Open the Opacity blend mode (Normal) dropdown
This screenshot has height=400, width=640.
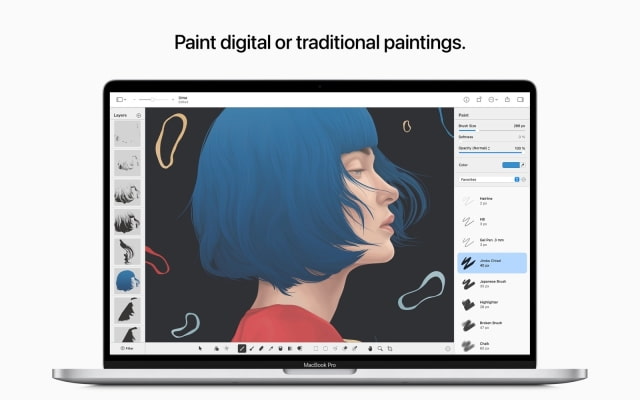pyautogui.click(x=474, y=148)
